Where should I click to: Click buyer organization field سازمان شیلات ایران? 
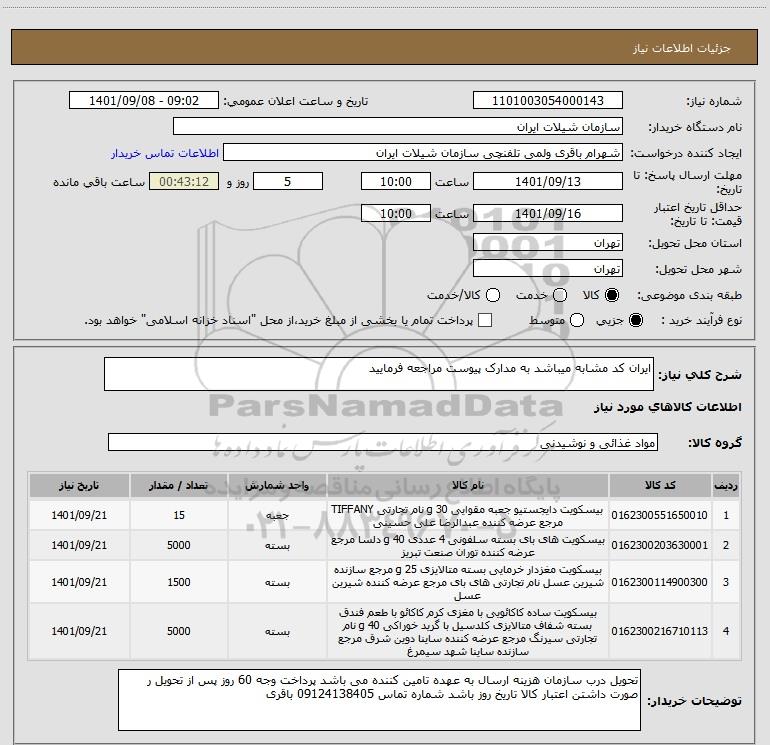pos(398,126)
